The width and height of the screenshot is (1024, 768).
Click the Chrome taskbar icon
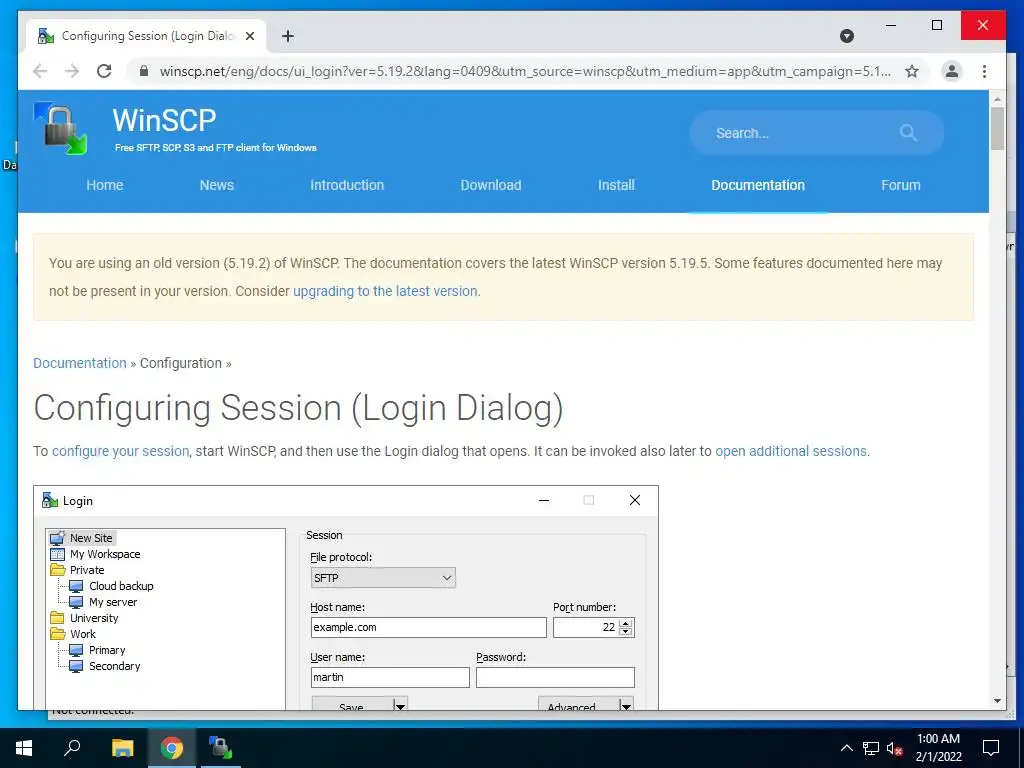pos(172,748)
